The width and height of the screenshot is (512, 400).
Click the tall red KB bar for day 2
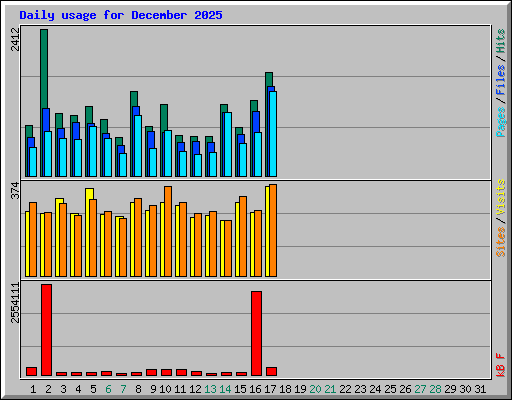coord(46,330)
